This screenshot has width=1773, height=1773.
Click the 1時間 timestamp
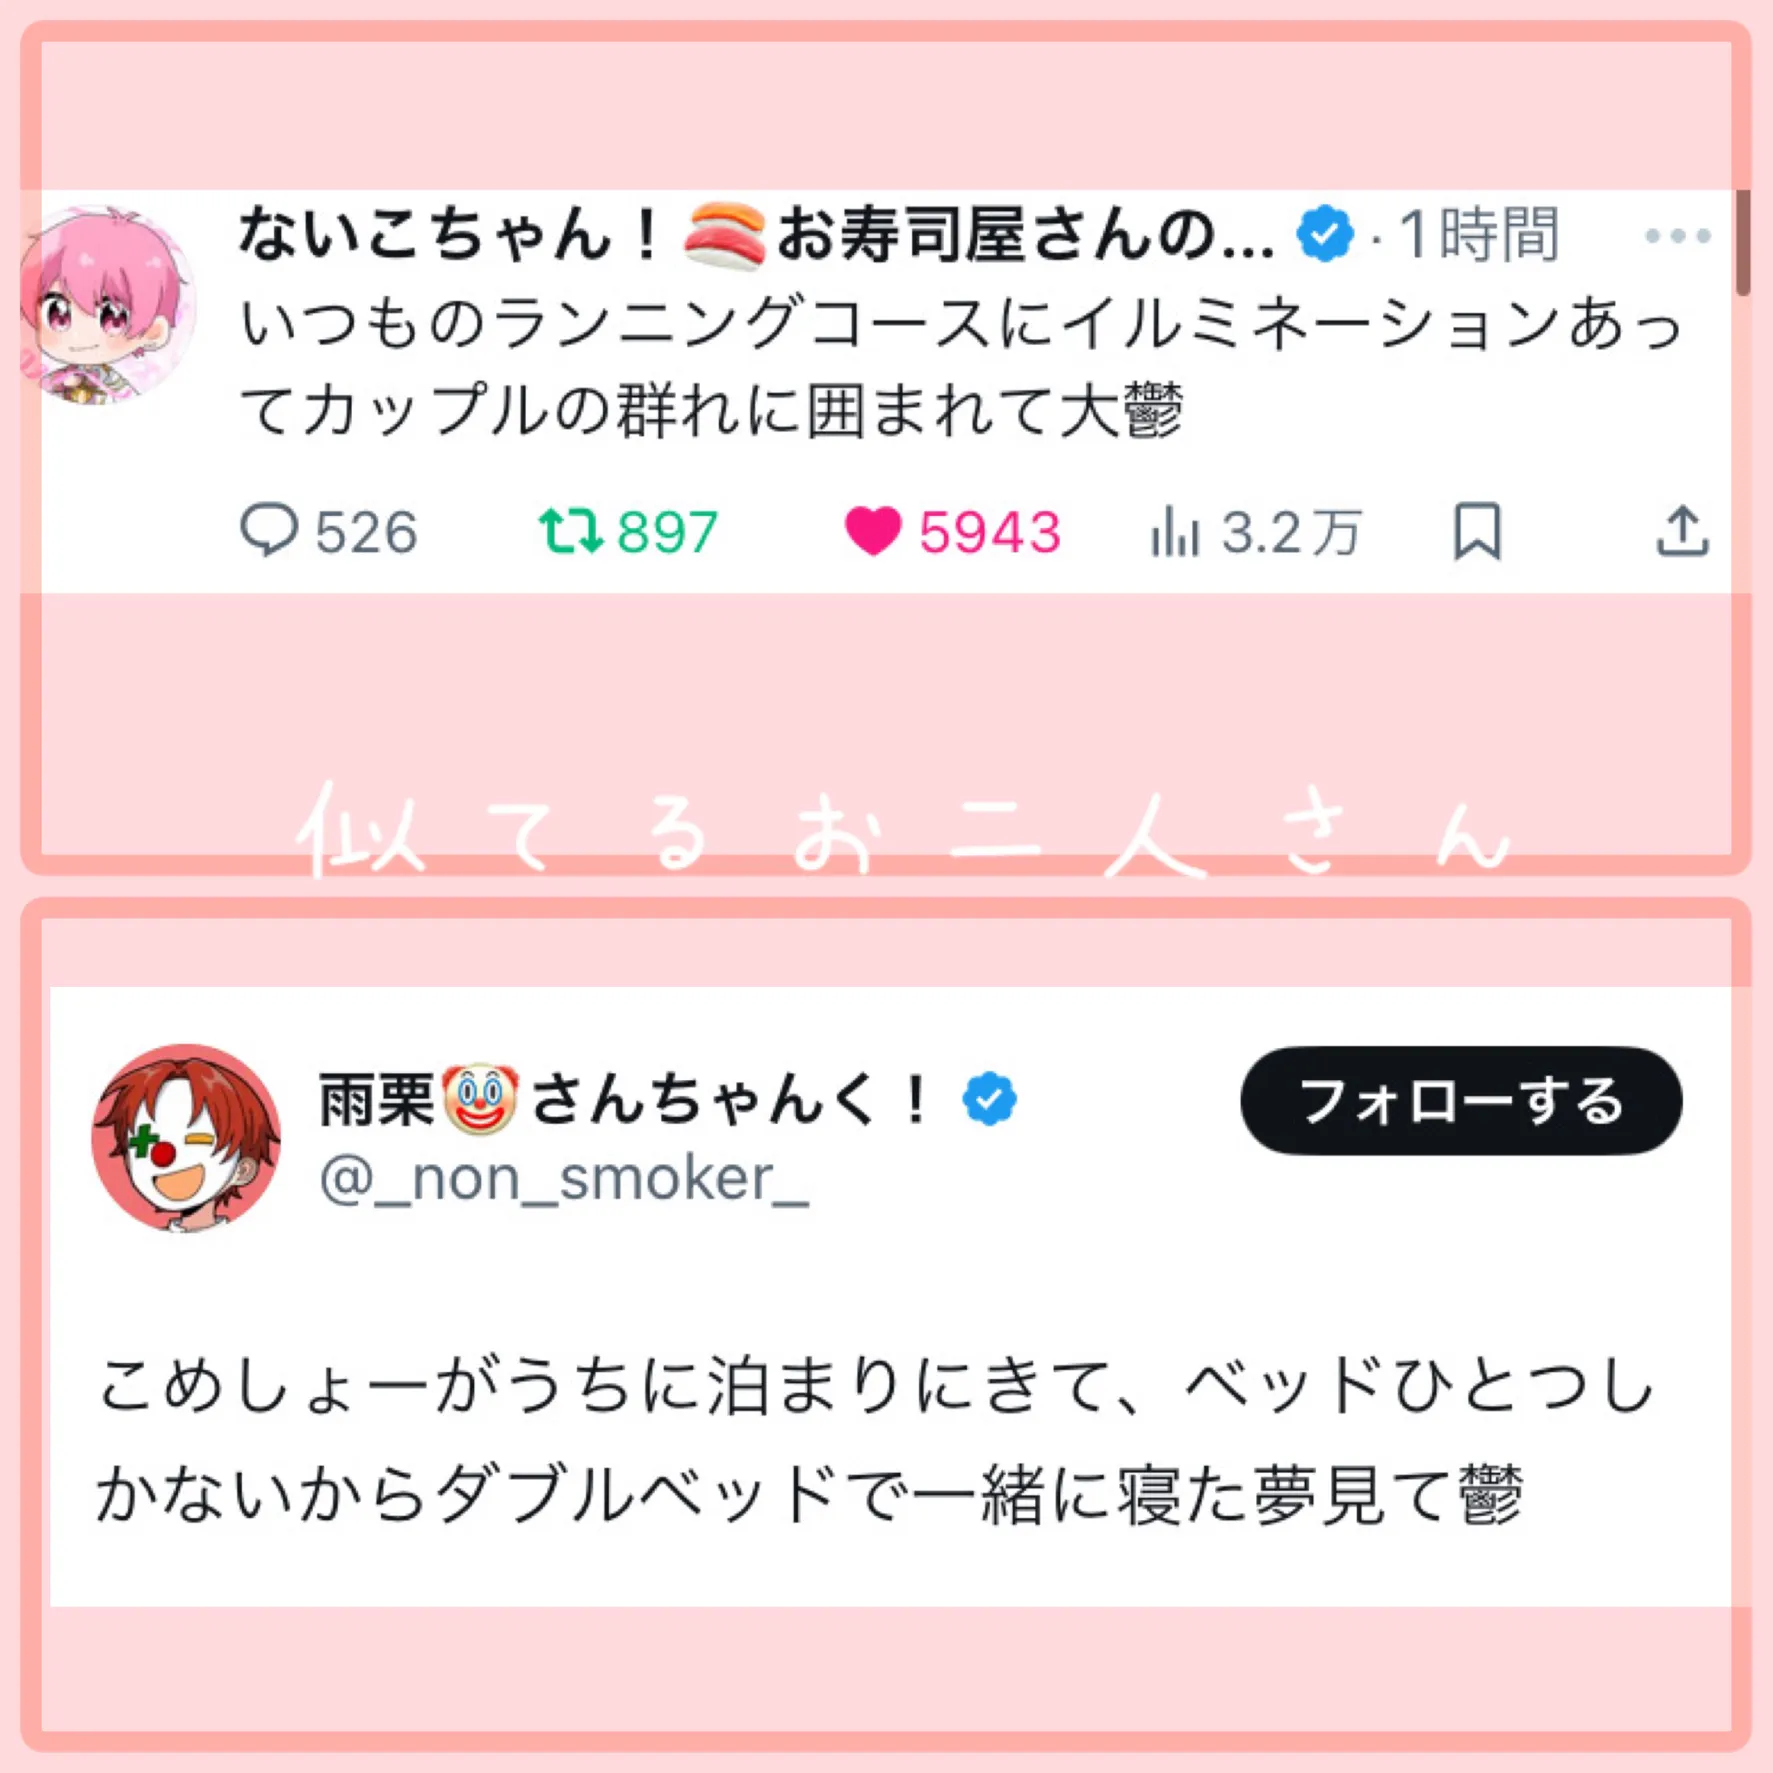[1478, 235]
